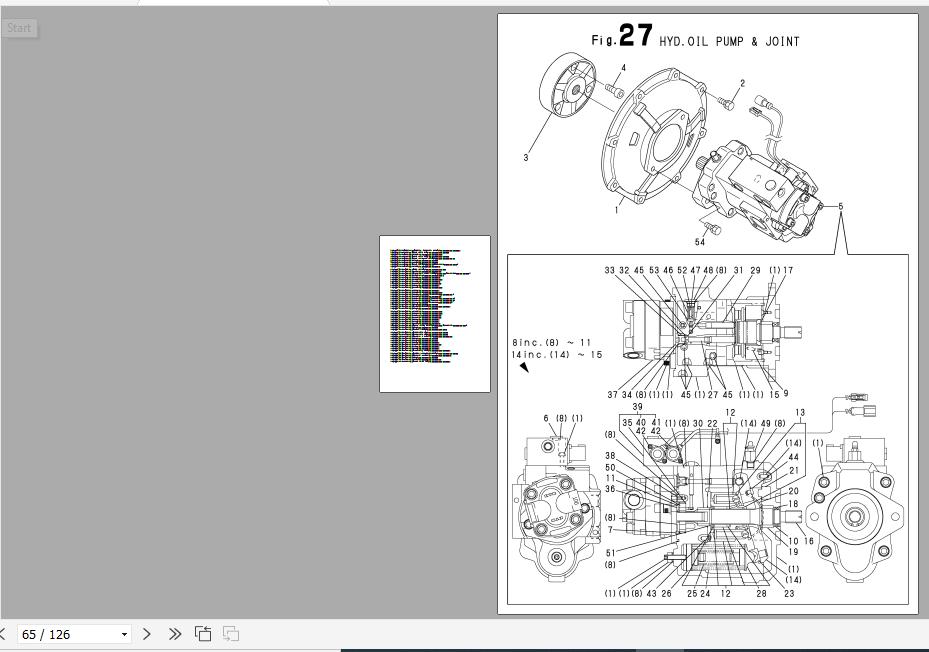
Task: Click part number 2 bolt label
Action: 742,84
